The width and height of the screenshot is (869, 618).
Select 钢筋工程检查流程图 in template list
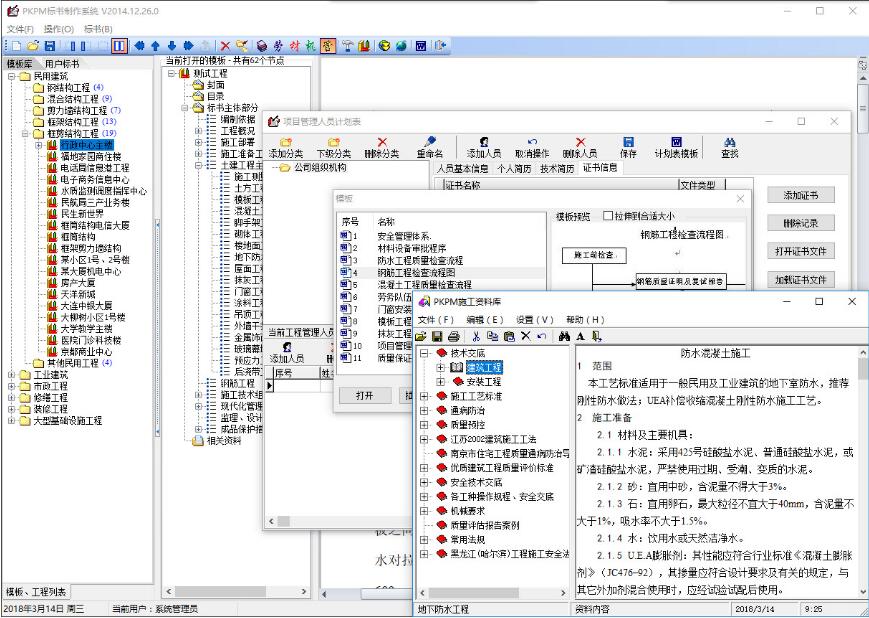(416, 273)
